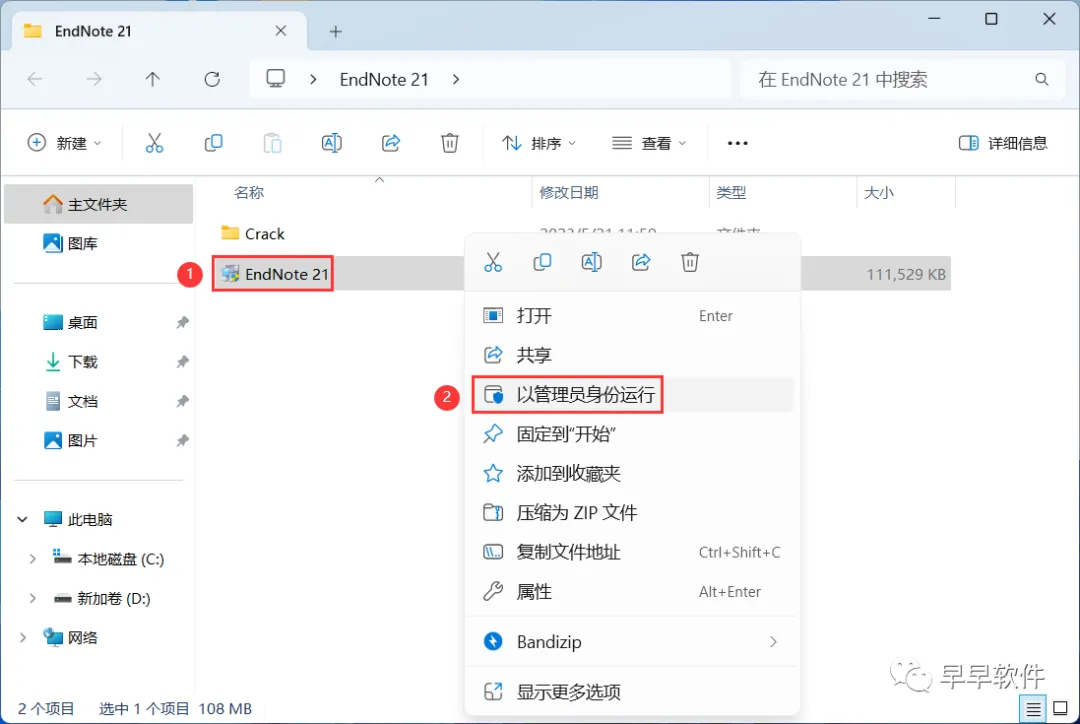Open 主文件夹 in the sidebar
The width and height of the screenshot is (1080, 724).
[x=98, y=204]
